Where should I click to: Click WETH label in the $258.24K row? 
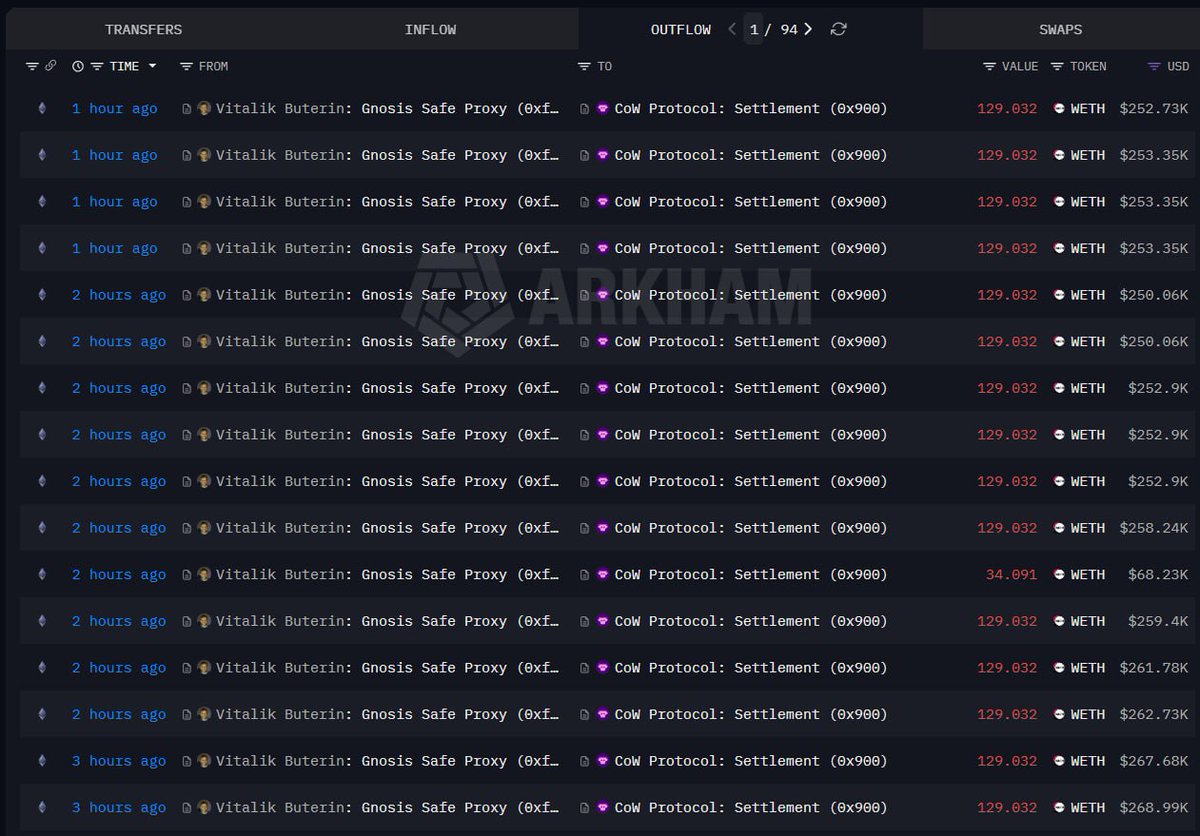[x=1088, y=528]
